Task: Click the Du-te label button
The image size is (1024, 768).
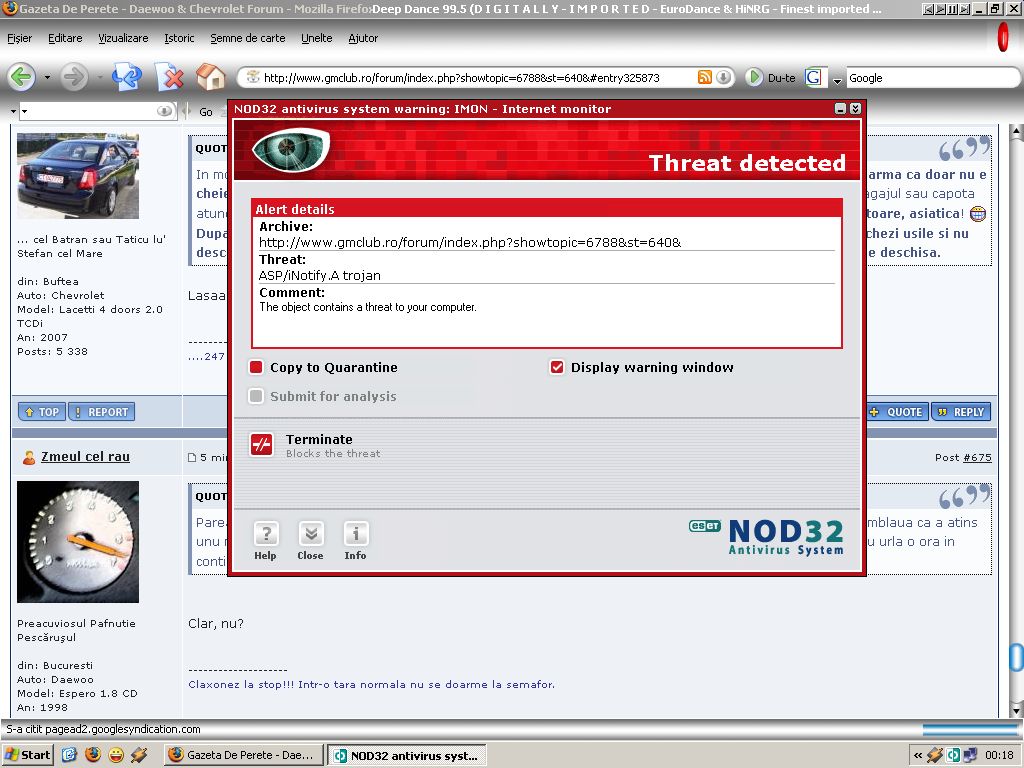Action: (782, 78)
